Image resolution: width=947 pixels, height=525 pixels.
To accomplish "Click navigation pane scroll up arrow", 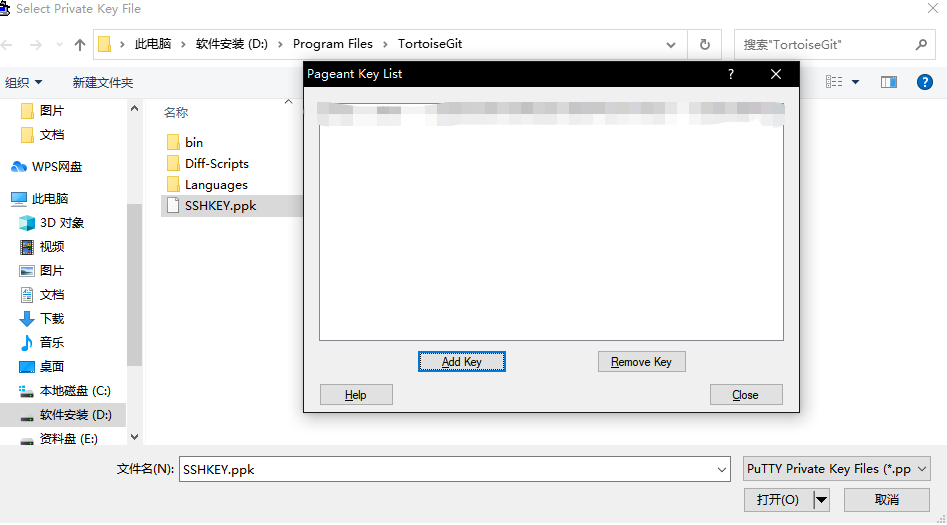I will coord(134,109).
